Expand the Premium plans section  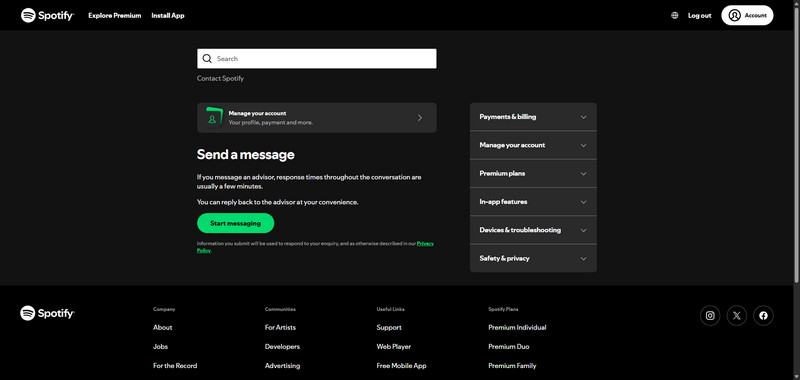click(533, 173)
